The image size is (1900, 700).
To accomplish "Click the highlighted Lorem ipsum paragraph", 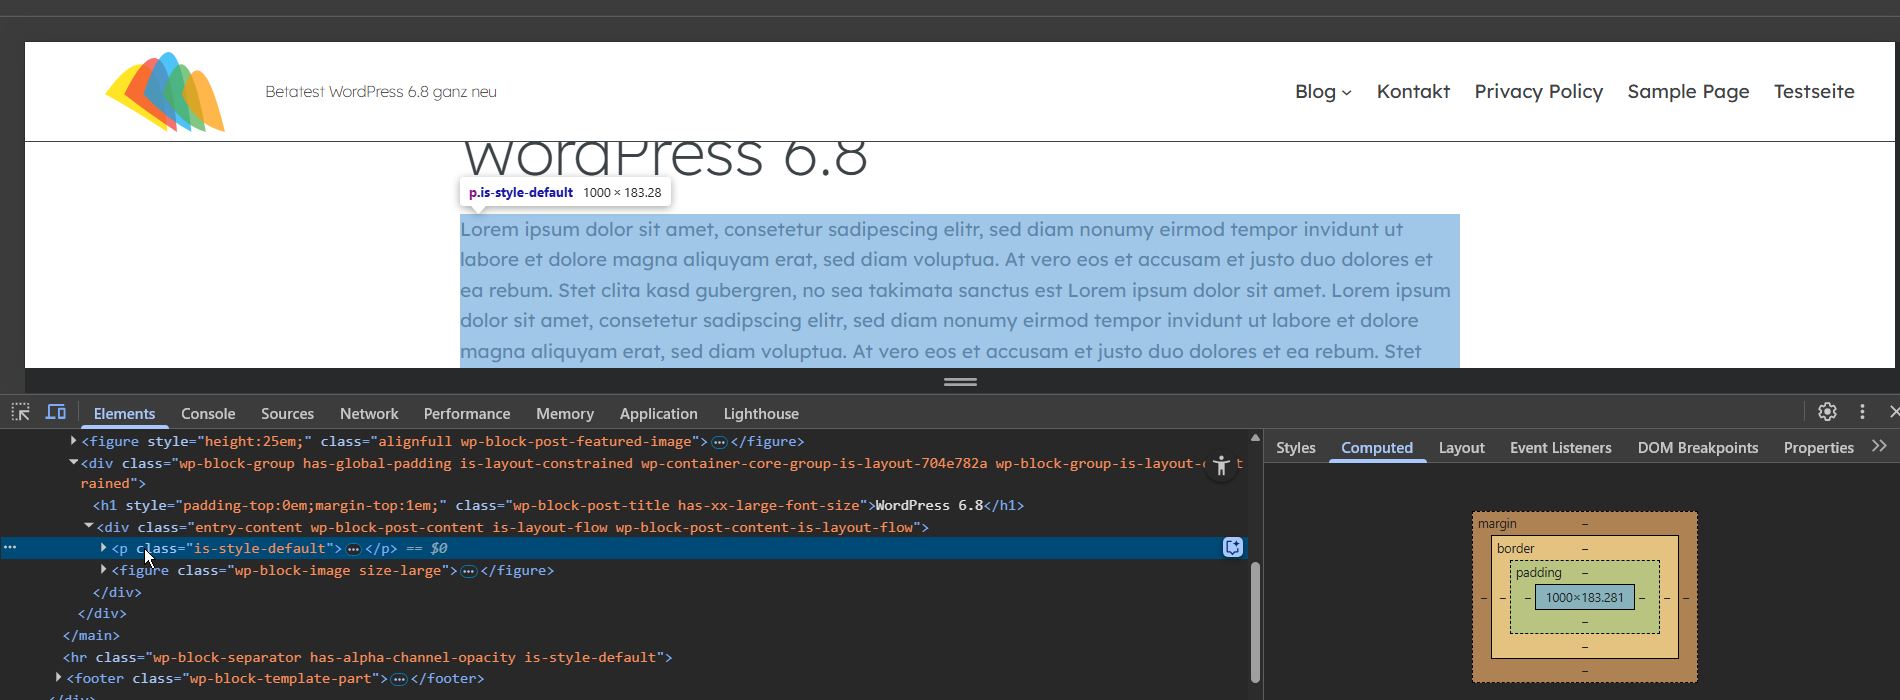I will point(959,290).
